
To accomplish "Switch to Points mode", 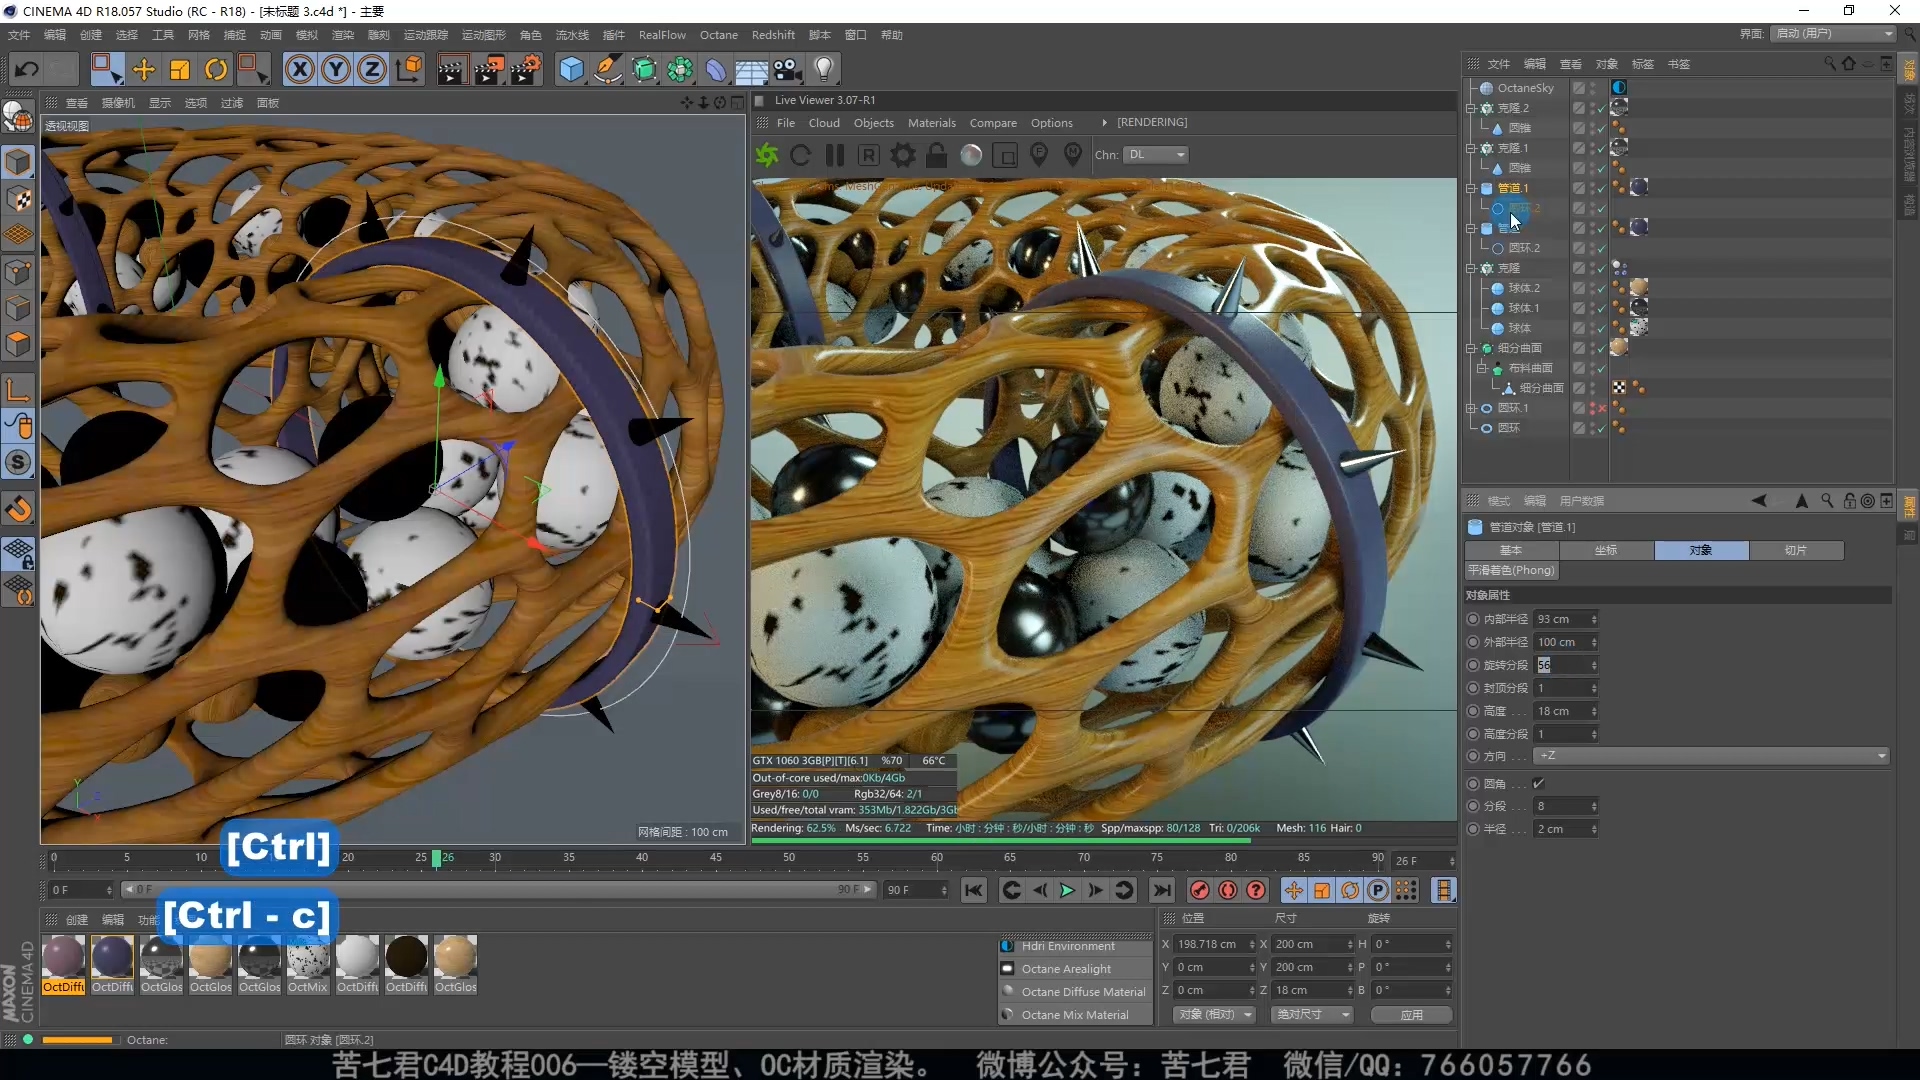I will tap(18, 272).
